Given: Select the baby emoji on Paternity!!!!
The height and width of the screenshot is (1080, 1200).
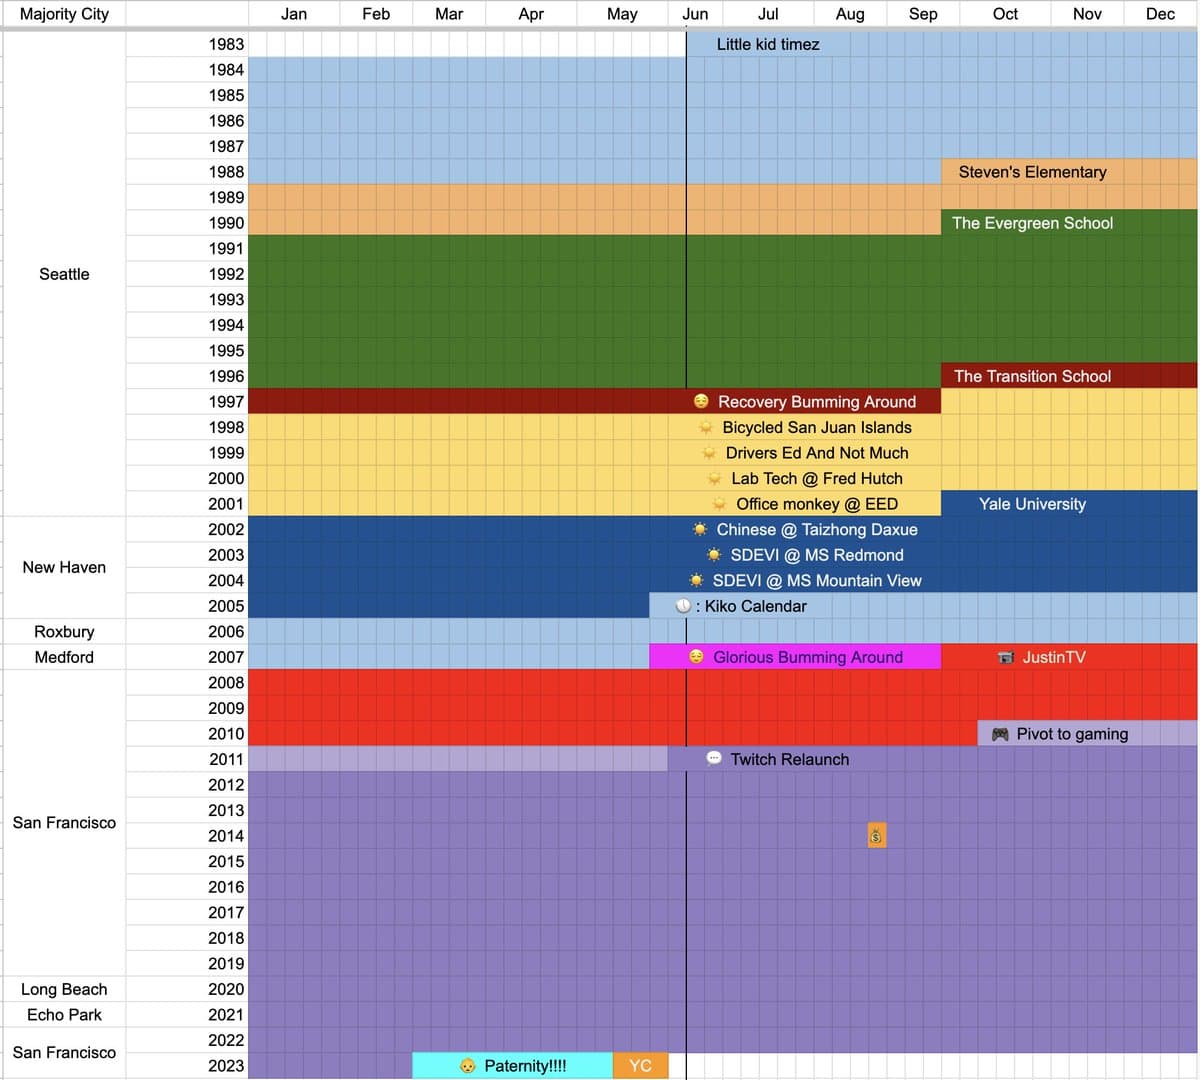Looking at the screenshot, I should click(x=467, y=1065).
